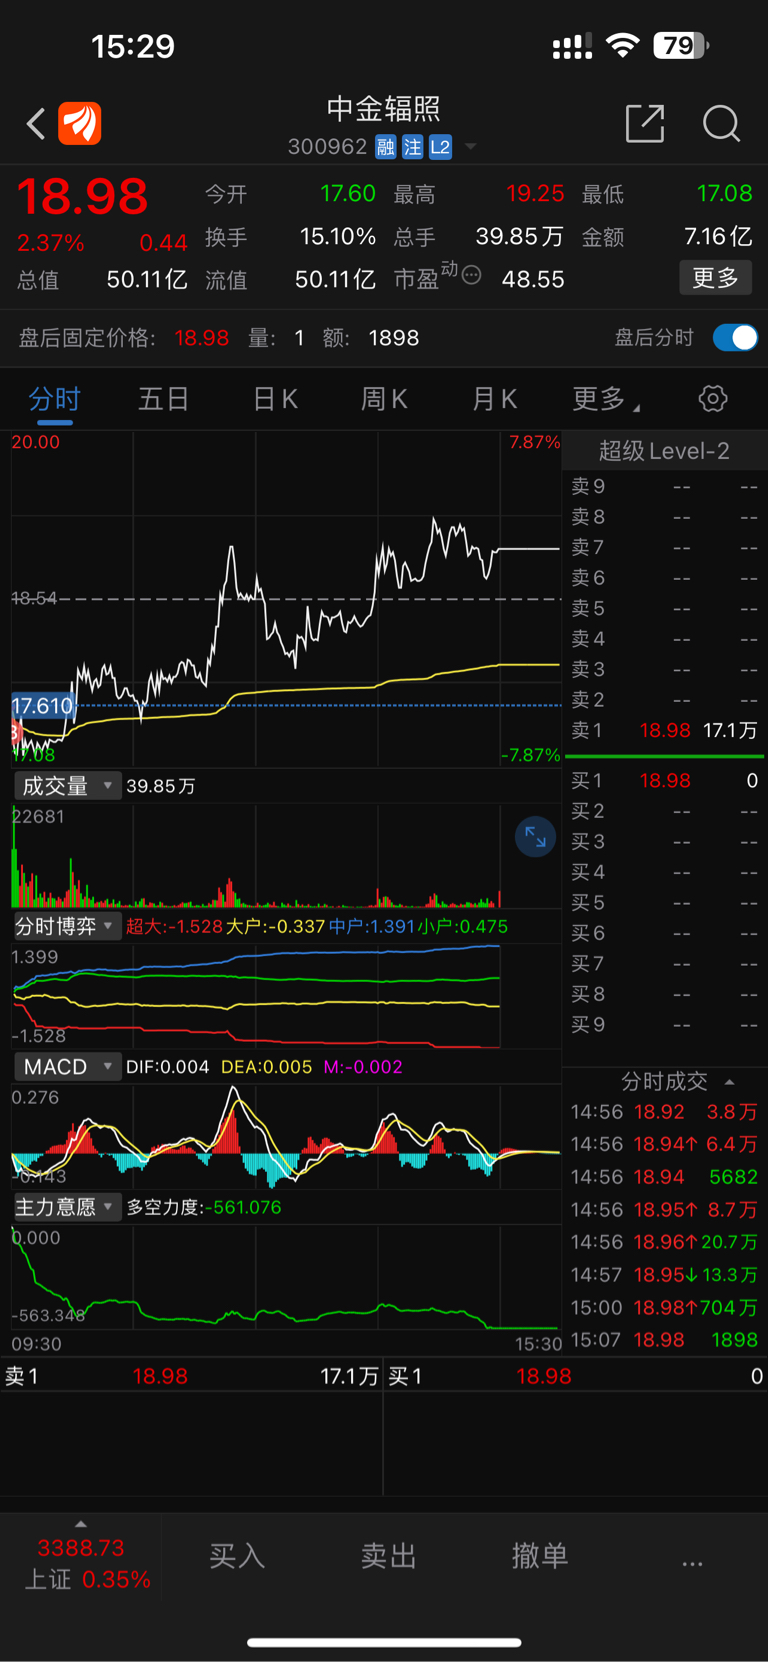Tap the dynamic PE info icon
Viewport: 768px width, 1662px height.
click(472, 275)
